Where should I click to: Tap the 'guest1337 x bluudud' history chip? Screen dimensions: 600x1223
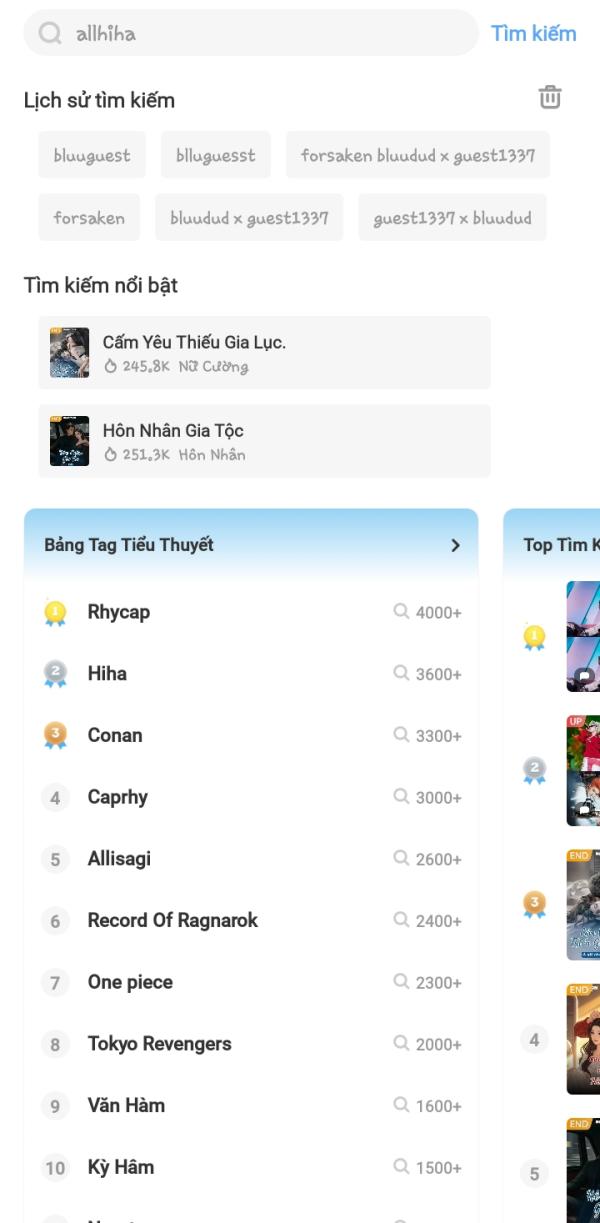(452, 218)
